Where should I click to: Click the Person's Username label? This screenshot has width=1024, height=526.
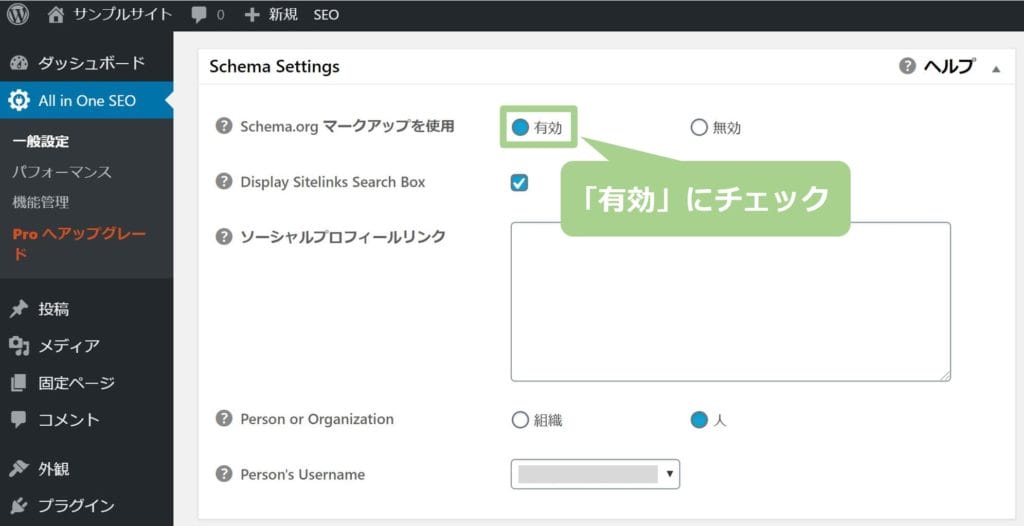[x=302, y=474]
